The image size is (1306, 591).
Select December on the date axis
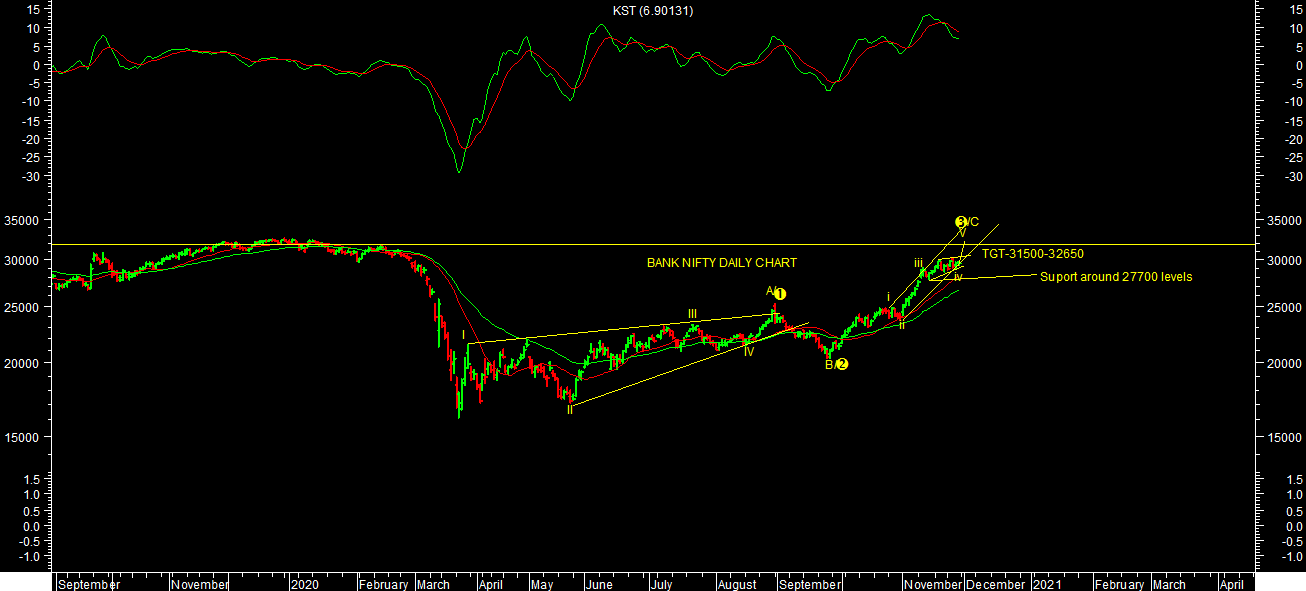point(996,584)
